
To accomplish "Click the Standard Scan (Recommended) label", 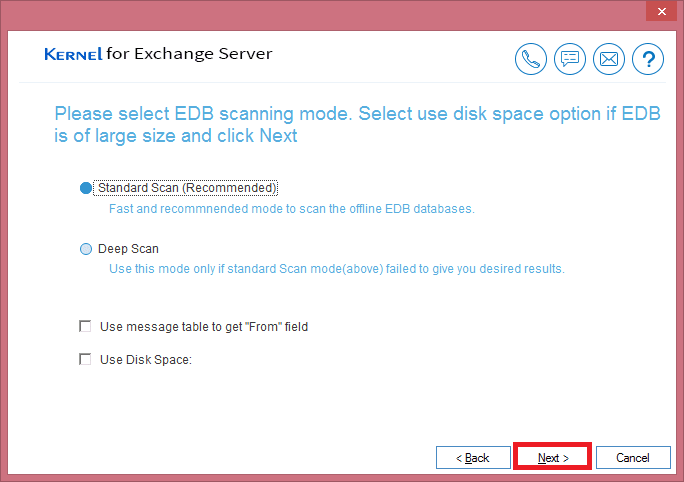I will pos(187,188).
